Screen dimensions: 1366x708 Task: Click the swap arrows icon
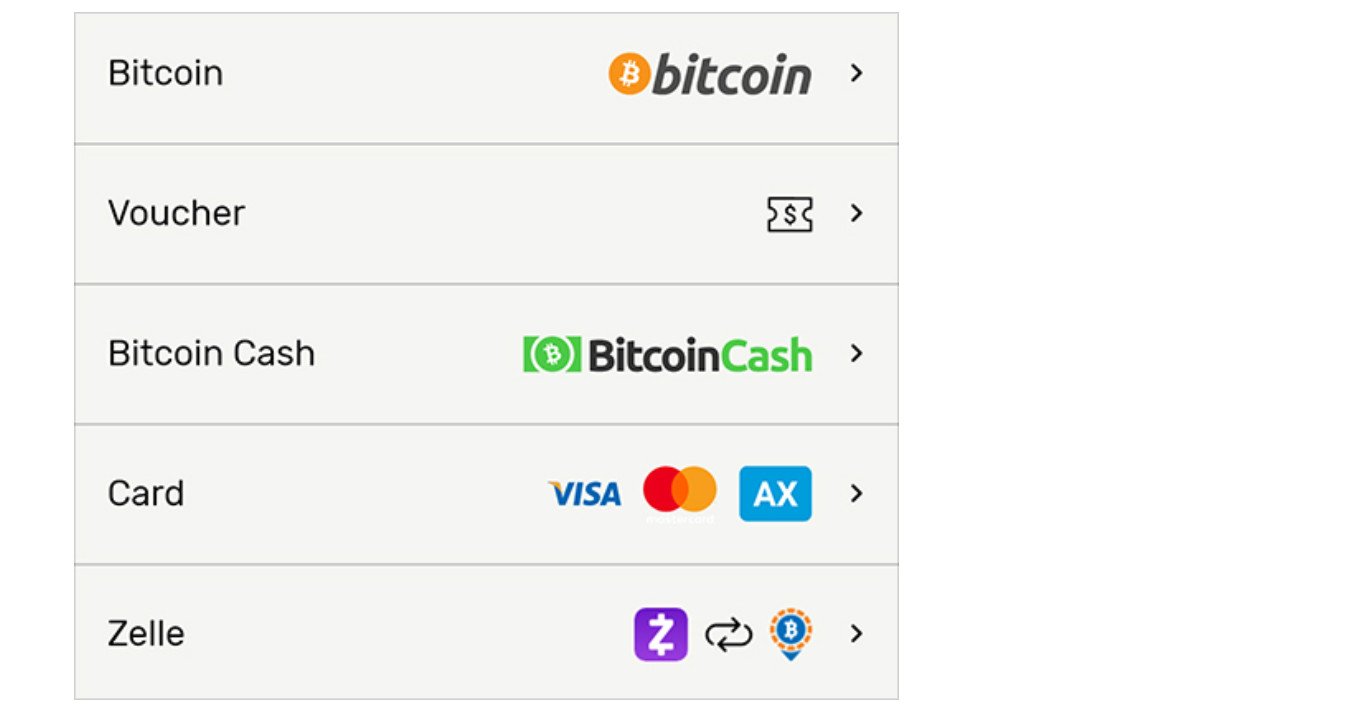(x=728, y=634)
